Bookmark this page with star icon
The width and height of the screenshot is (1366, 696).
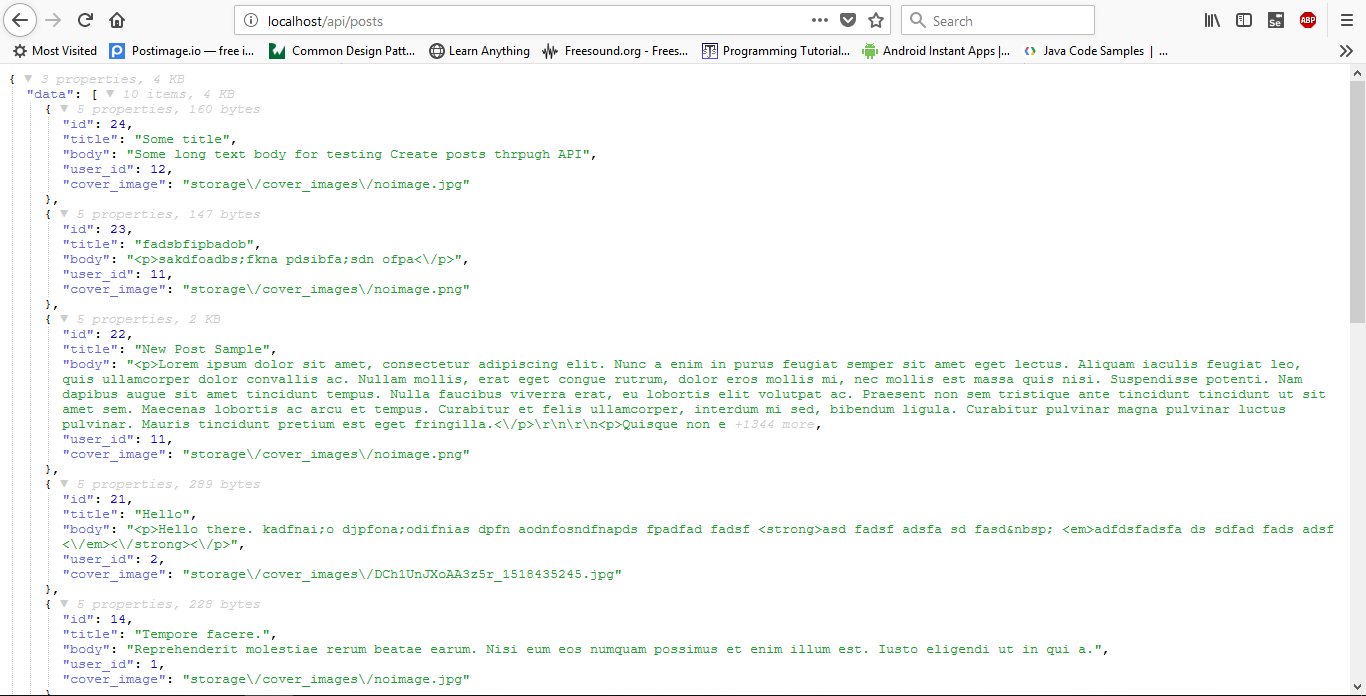pos(876,20)
